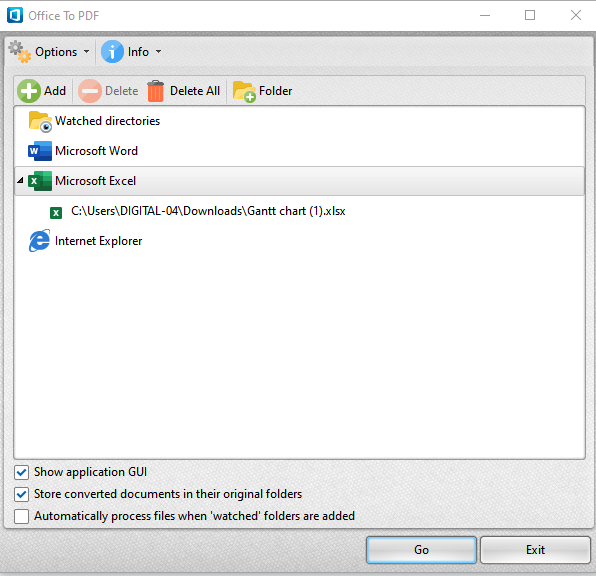Open the Info dropdown arrow
Image resolution: width=596 pixels, height=576 pixels.
coord(159,52)
